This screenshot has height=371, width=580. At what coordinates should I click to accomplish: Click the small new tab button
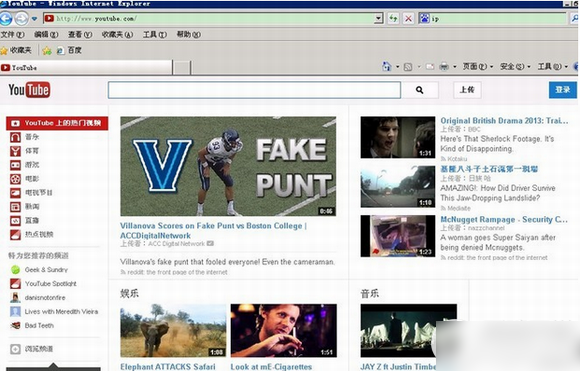click(x=182, y=68)
